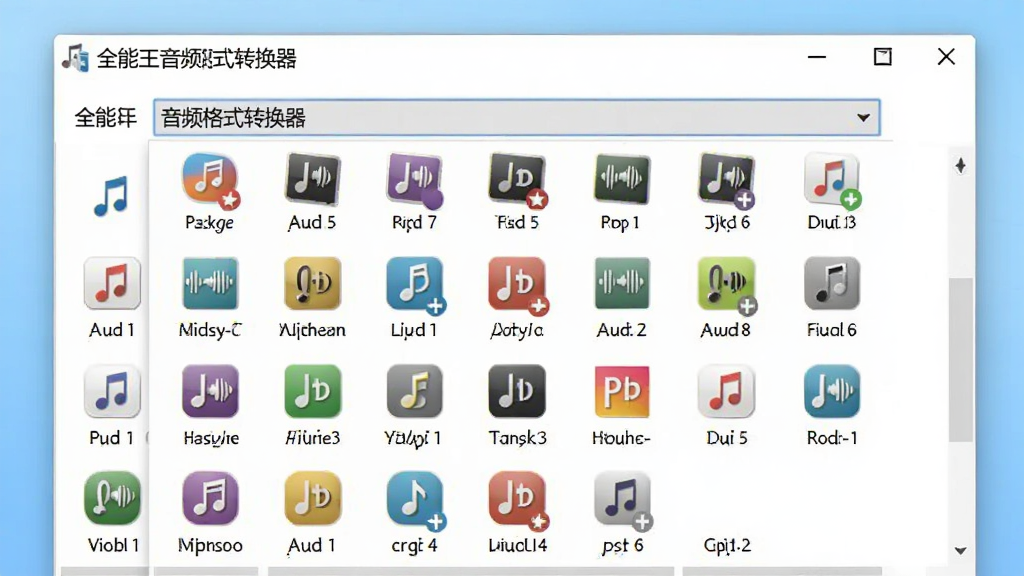The width and height of the screenshot is (1024, 576).
Task: Click the vertical scrollbar thumb
Action: pyautogui.click(x=961, y=360)
